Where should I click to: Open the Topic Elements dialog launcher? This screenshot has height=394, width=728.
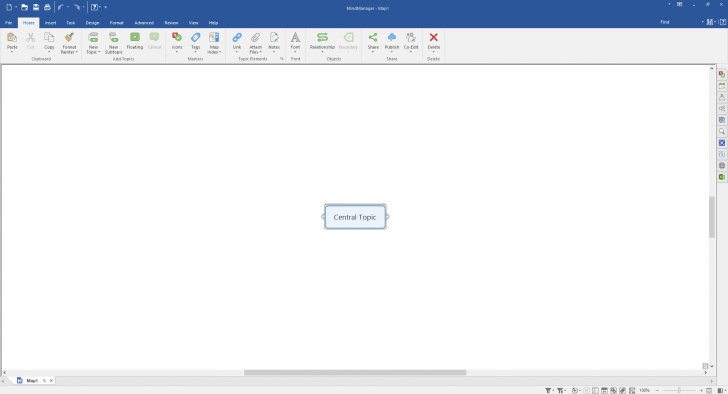281,59
